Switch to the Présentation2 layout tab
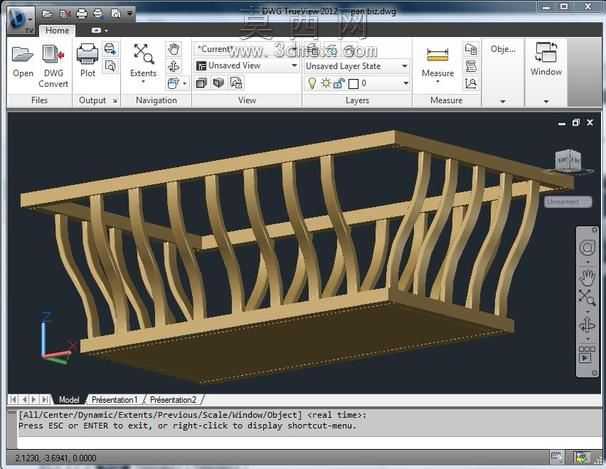This screenshot has height=469, width=606. pyautogui.click(x=173, y=399)
